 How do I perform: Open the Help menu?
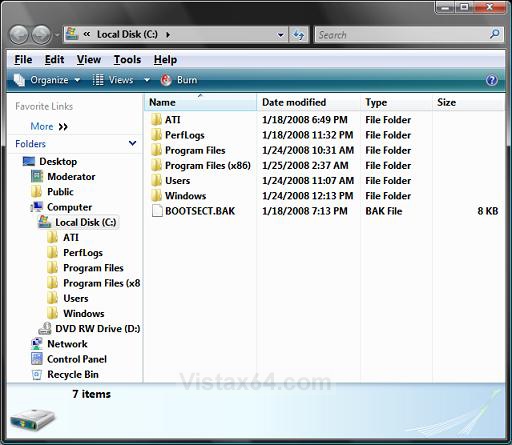(165, 60)
